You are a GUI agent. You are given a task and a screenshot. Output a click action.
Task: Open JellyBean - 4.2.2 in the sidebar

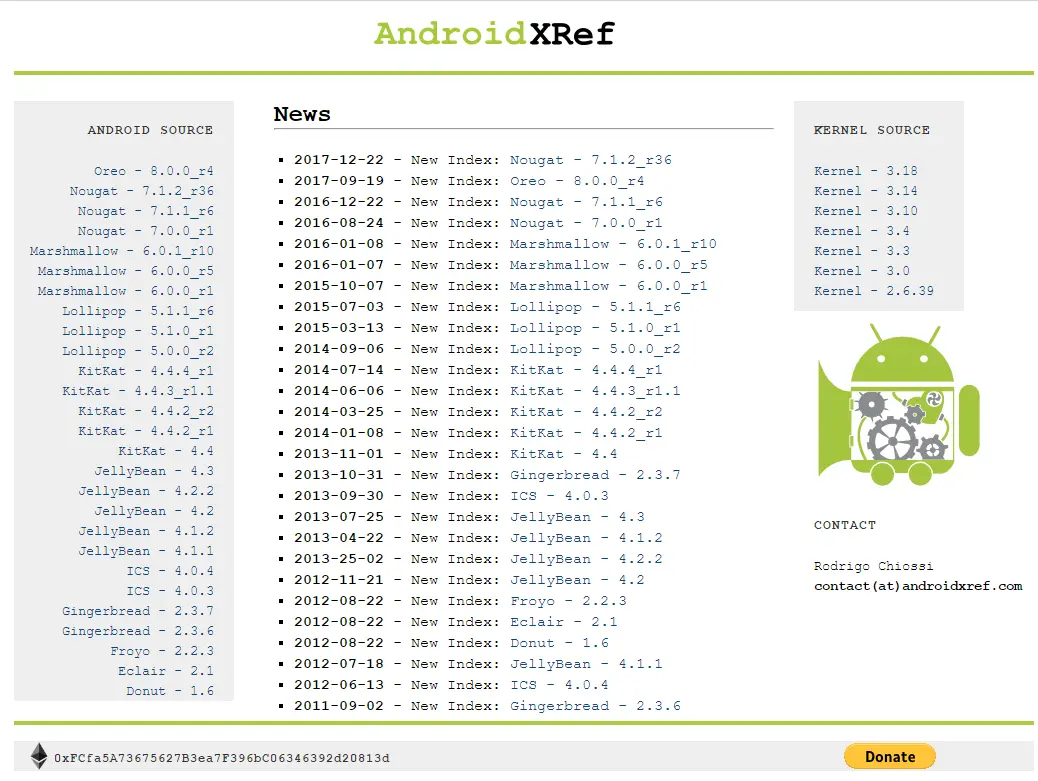(146, 491)
